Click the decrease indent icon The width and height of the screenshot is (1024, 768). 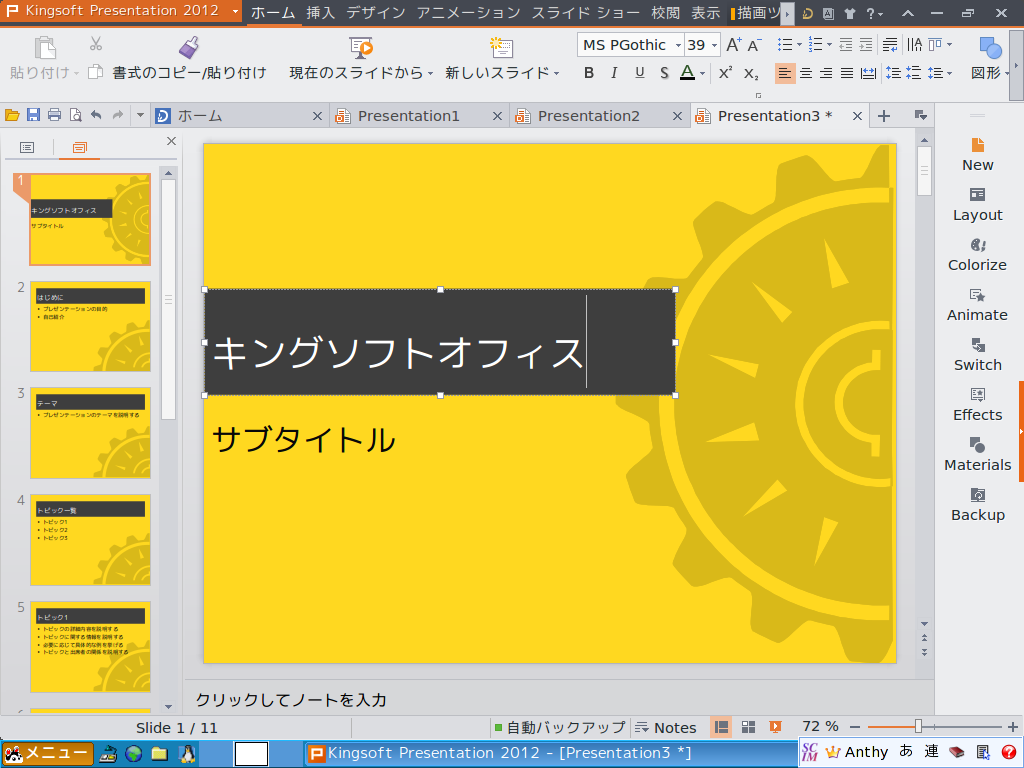(x=846, y=44)
